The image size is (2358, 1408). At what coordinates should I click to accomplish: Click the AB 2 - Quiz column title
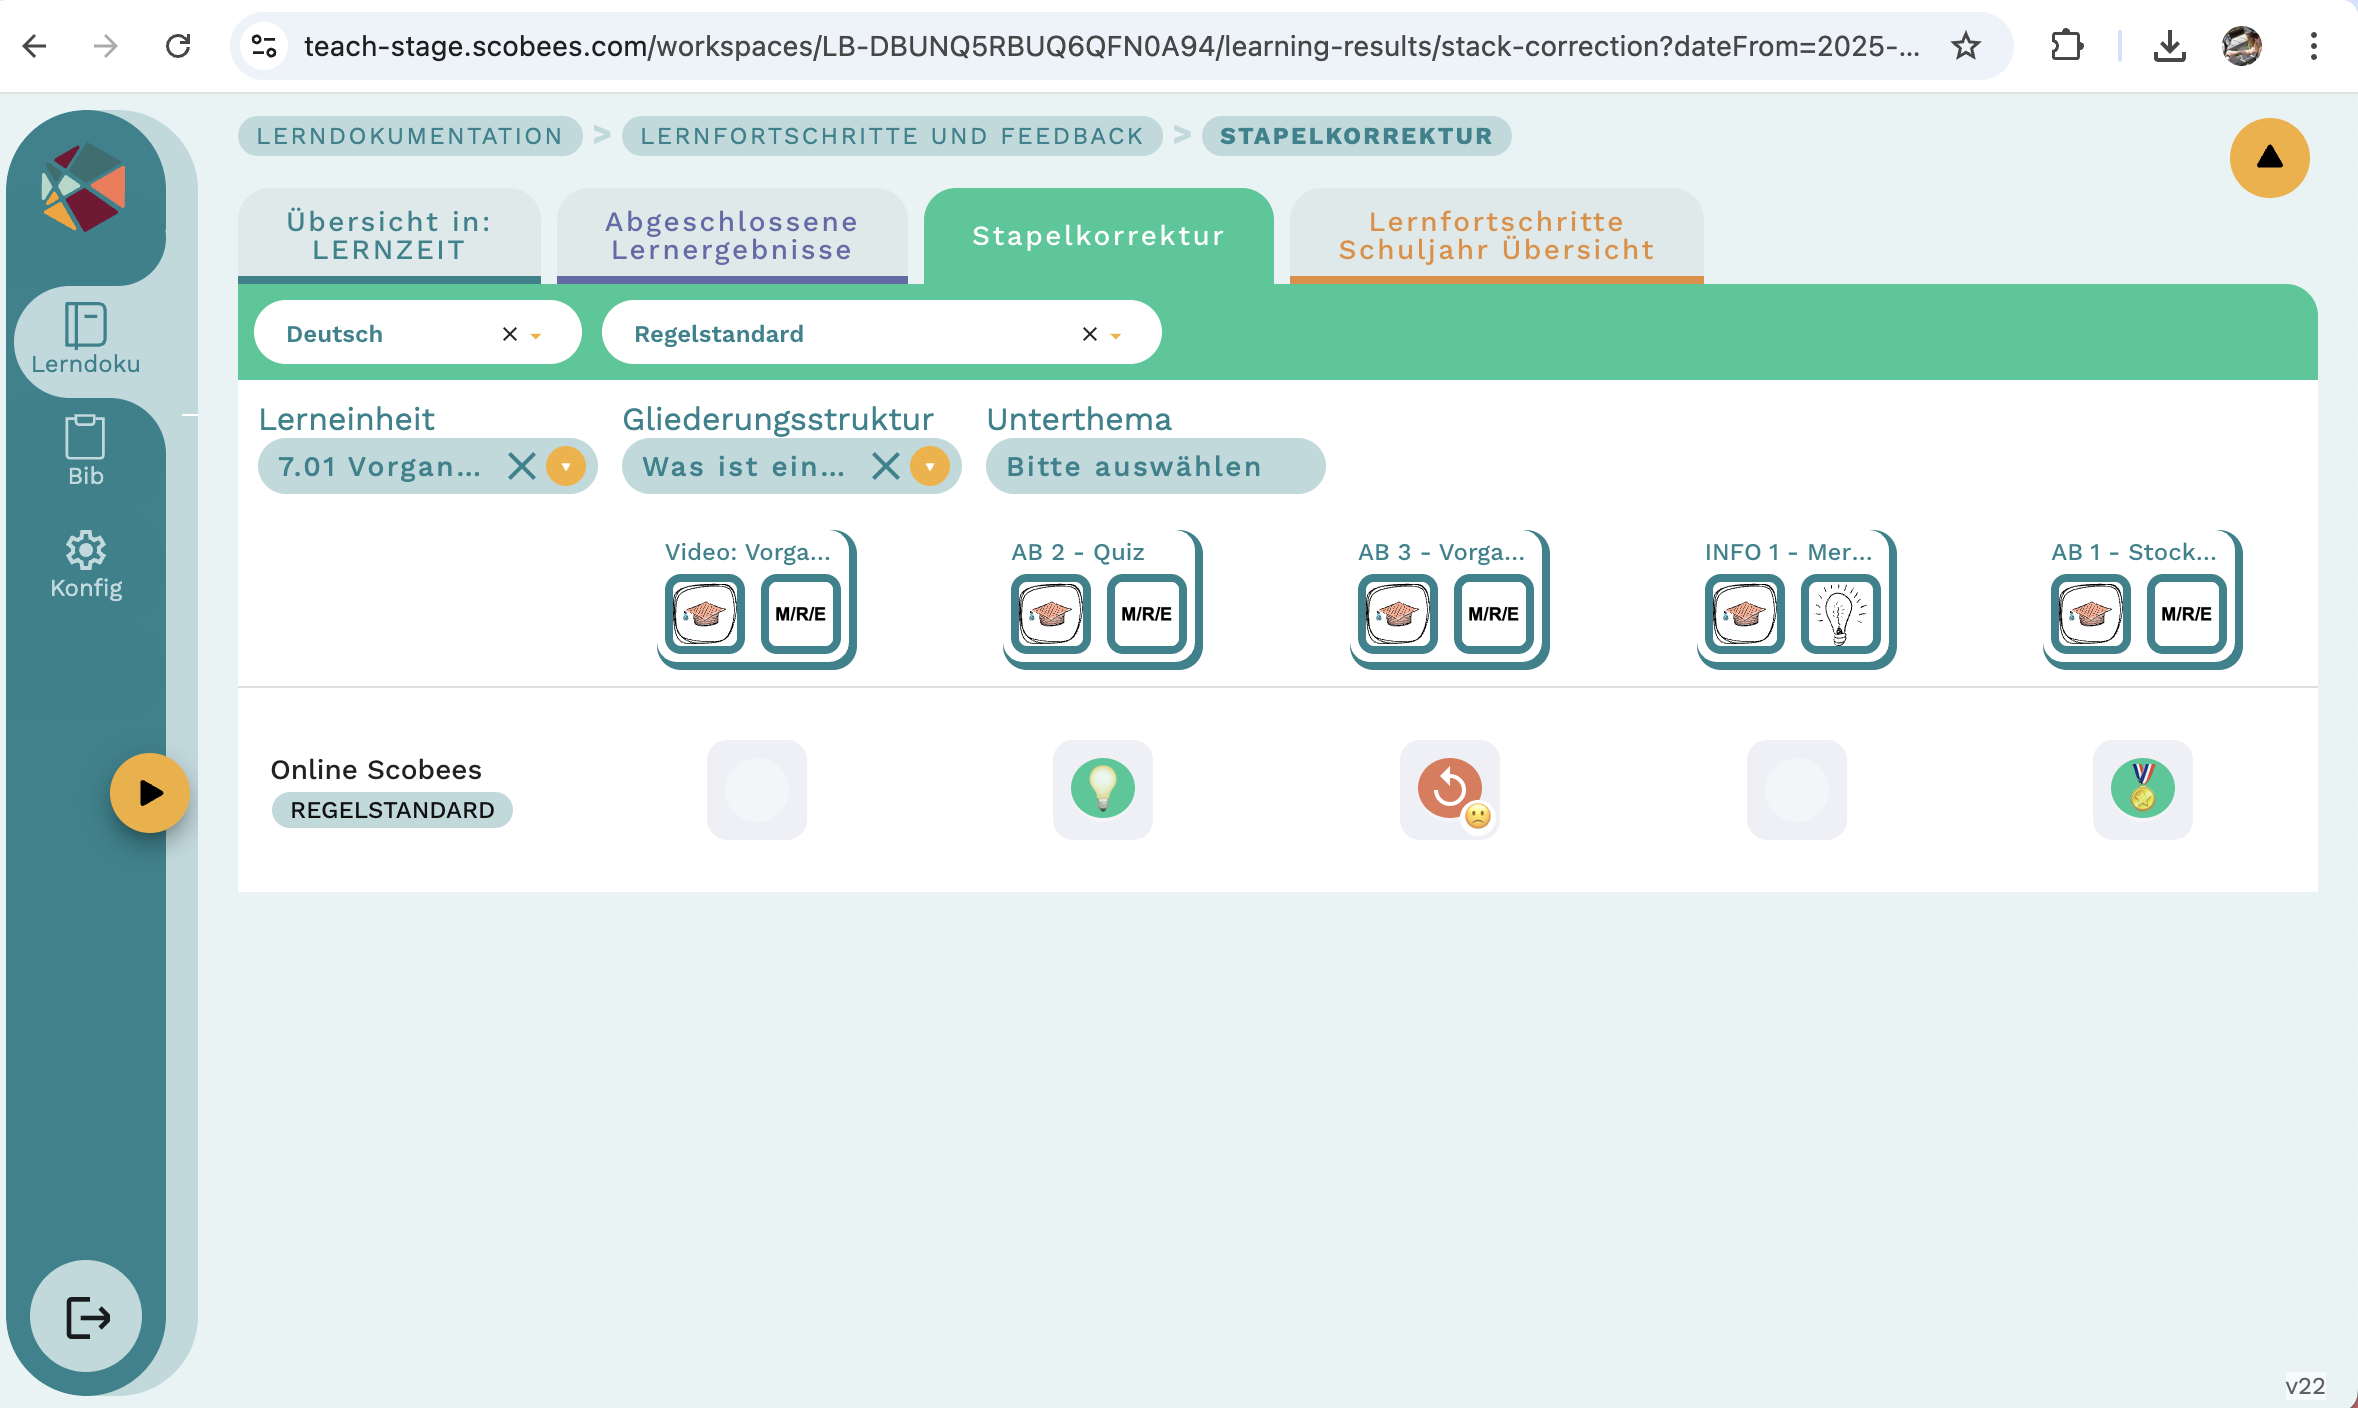pos(1078,552)
